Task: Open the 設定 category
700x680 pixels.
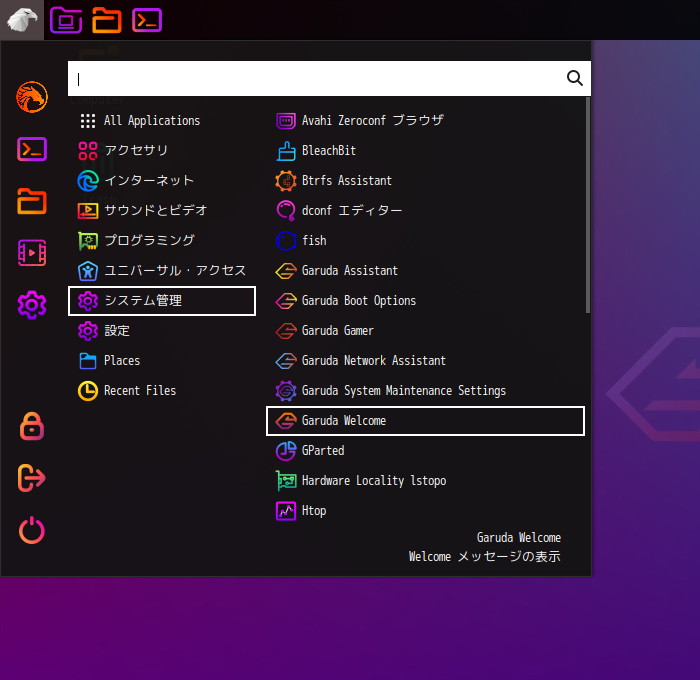Action: coord(162,330)
